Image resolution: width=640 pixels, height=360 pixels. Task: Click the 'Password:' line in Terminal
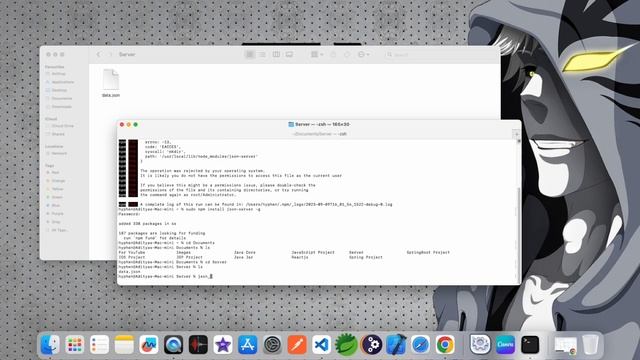click(129, 214)
